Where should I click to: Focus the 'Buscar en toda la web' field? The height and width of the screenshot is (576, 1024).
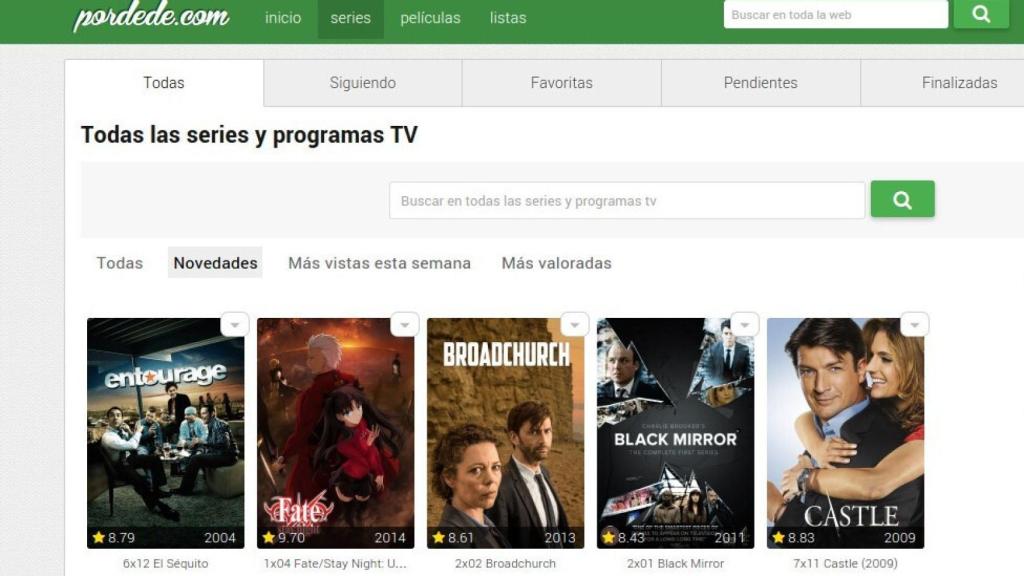coord(836,14)
